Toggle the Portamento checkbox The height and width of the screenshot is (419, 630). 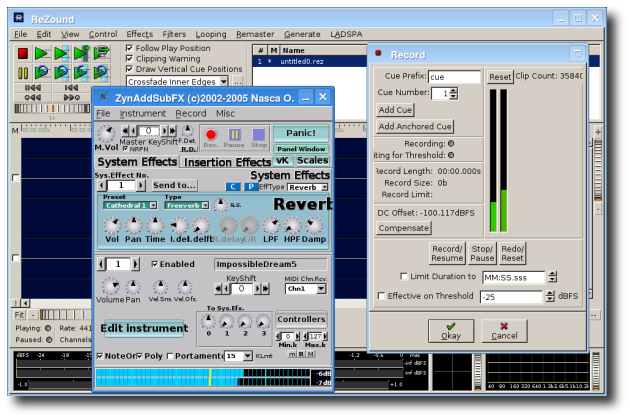[170, 356]
